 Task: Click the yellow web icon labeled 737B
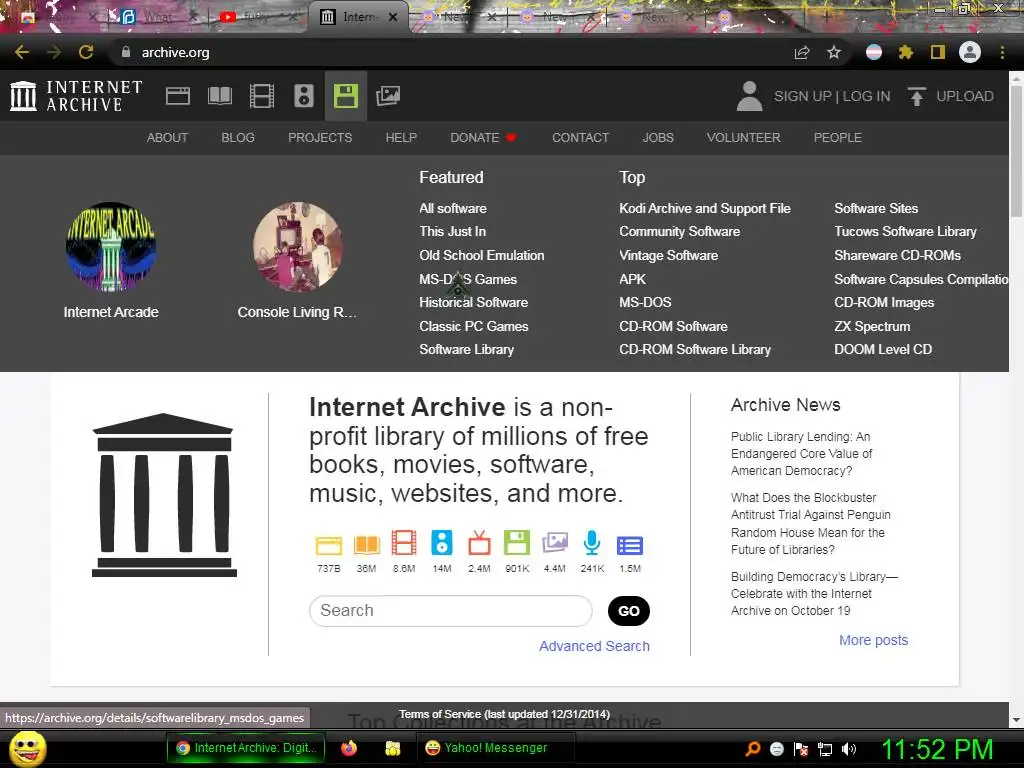[x=328, y=545]
